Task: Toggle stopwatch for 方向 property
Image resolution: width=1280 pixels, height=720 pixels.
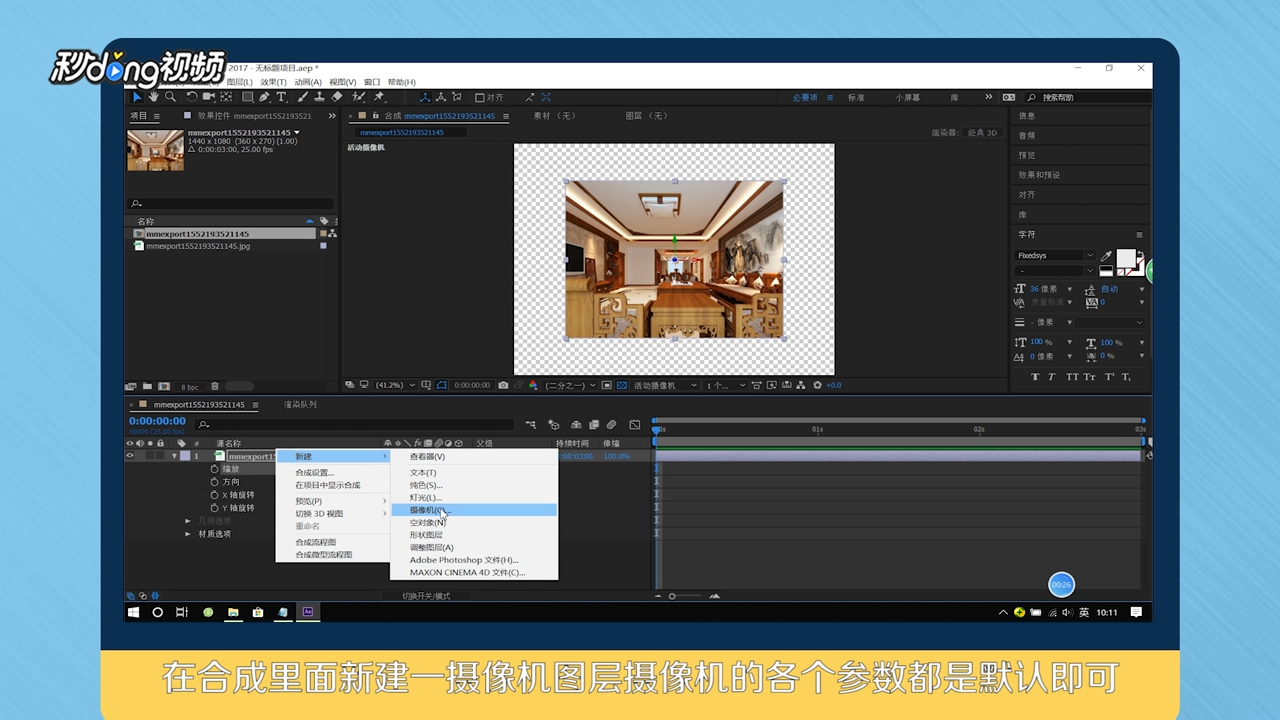Action: (214, 482)
